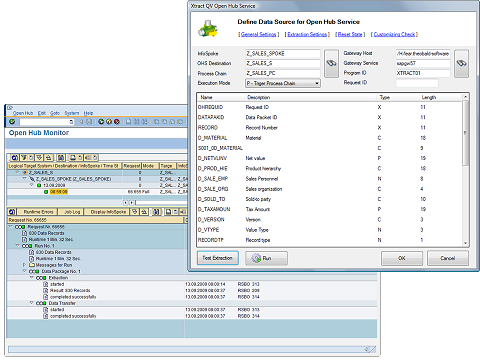Click Cancel in the Xtract dialog

(x=448, y=258)
